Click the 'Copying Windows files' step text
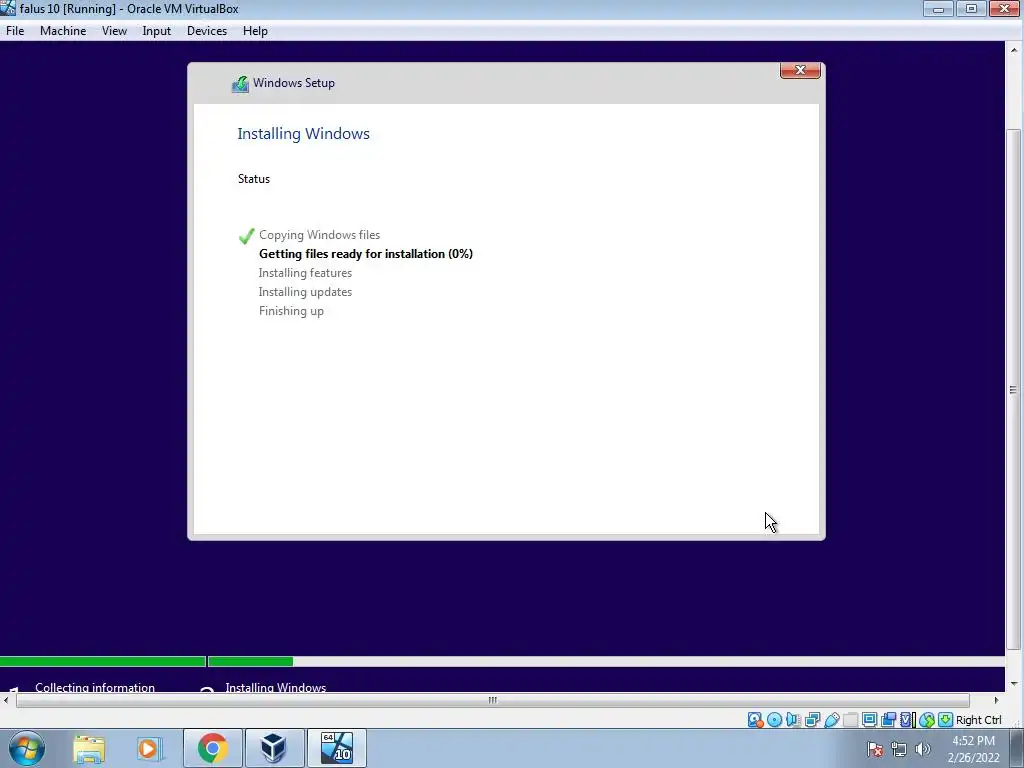The width and height of the screenshot is (1024, 768). [319, 235]
